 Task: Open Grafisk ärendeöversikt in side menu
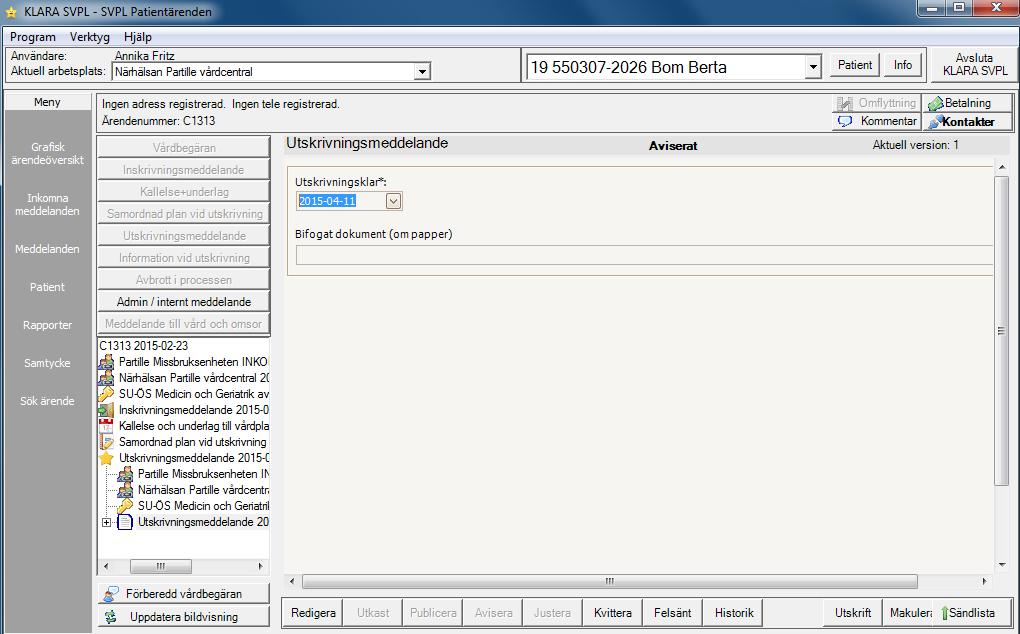pos(47,153)
